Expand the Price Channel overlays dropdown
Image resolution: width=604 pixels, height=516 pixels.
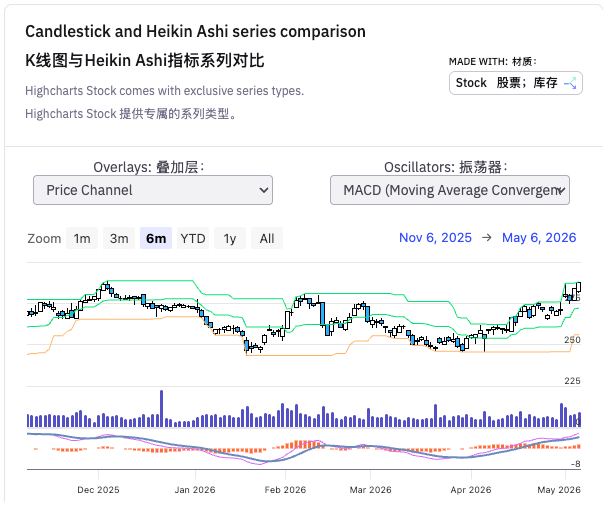pos(153,190)
